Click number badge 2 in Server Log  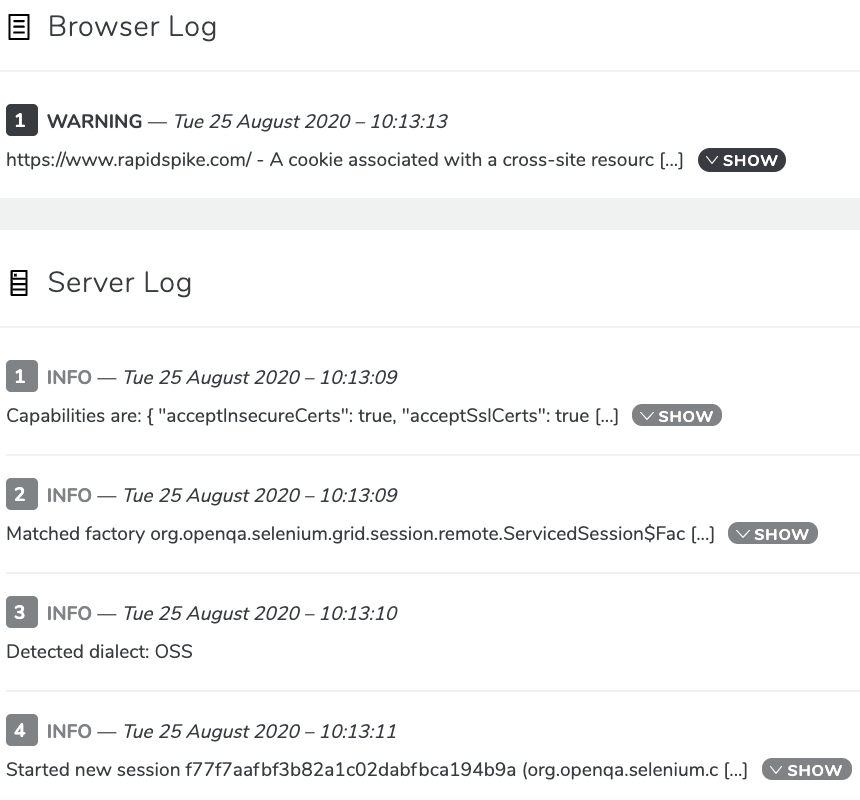coord(22,494)
